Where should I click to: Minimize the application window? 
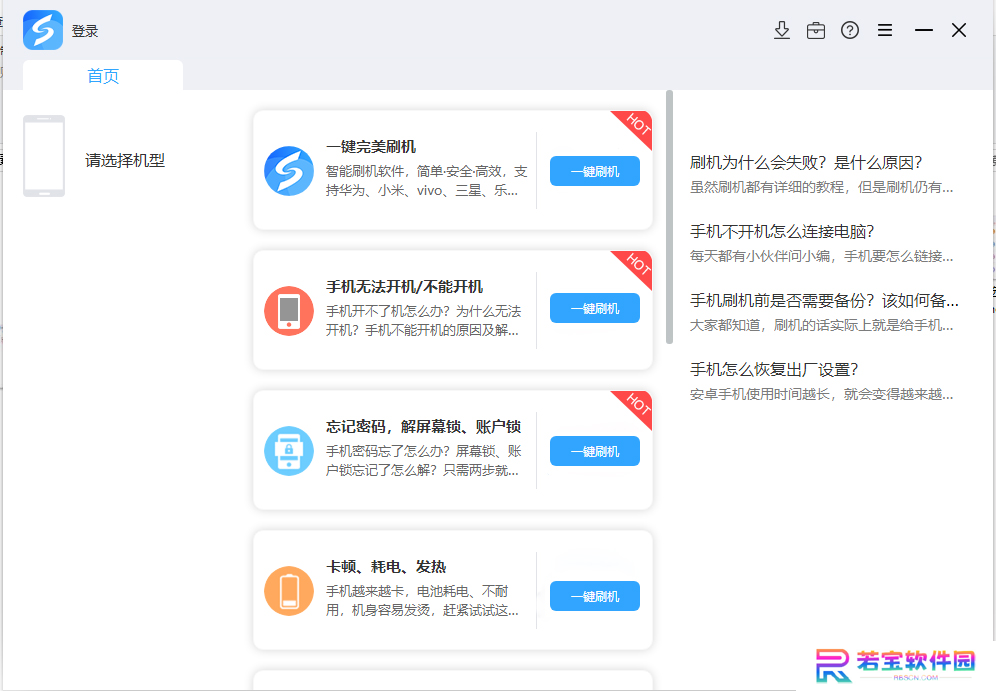tap(924, 30)
